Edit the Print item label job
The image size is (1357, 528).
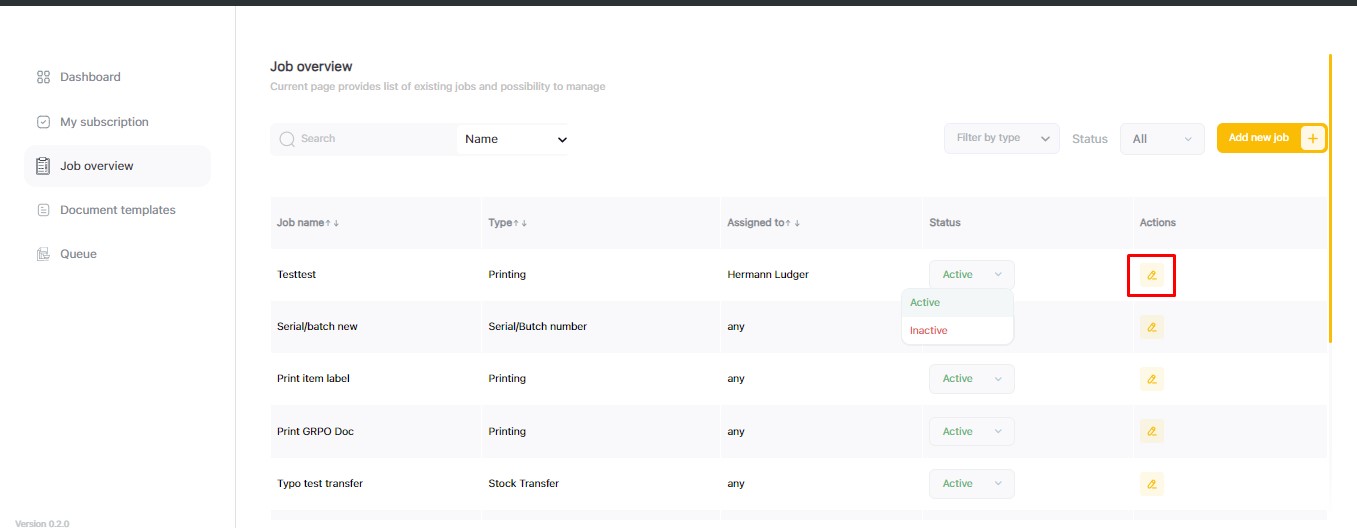click(1151, 379)
